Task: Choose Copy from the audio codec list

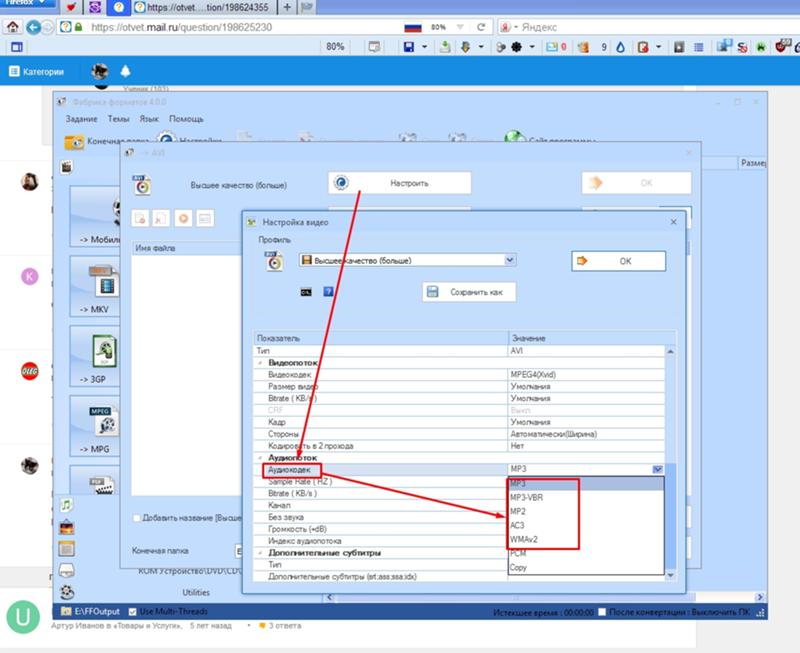Action: [x=586, y=567]
